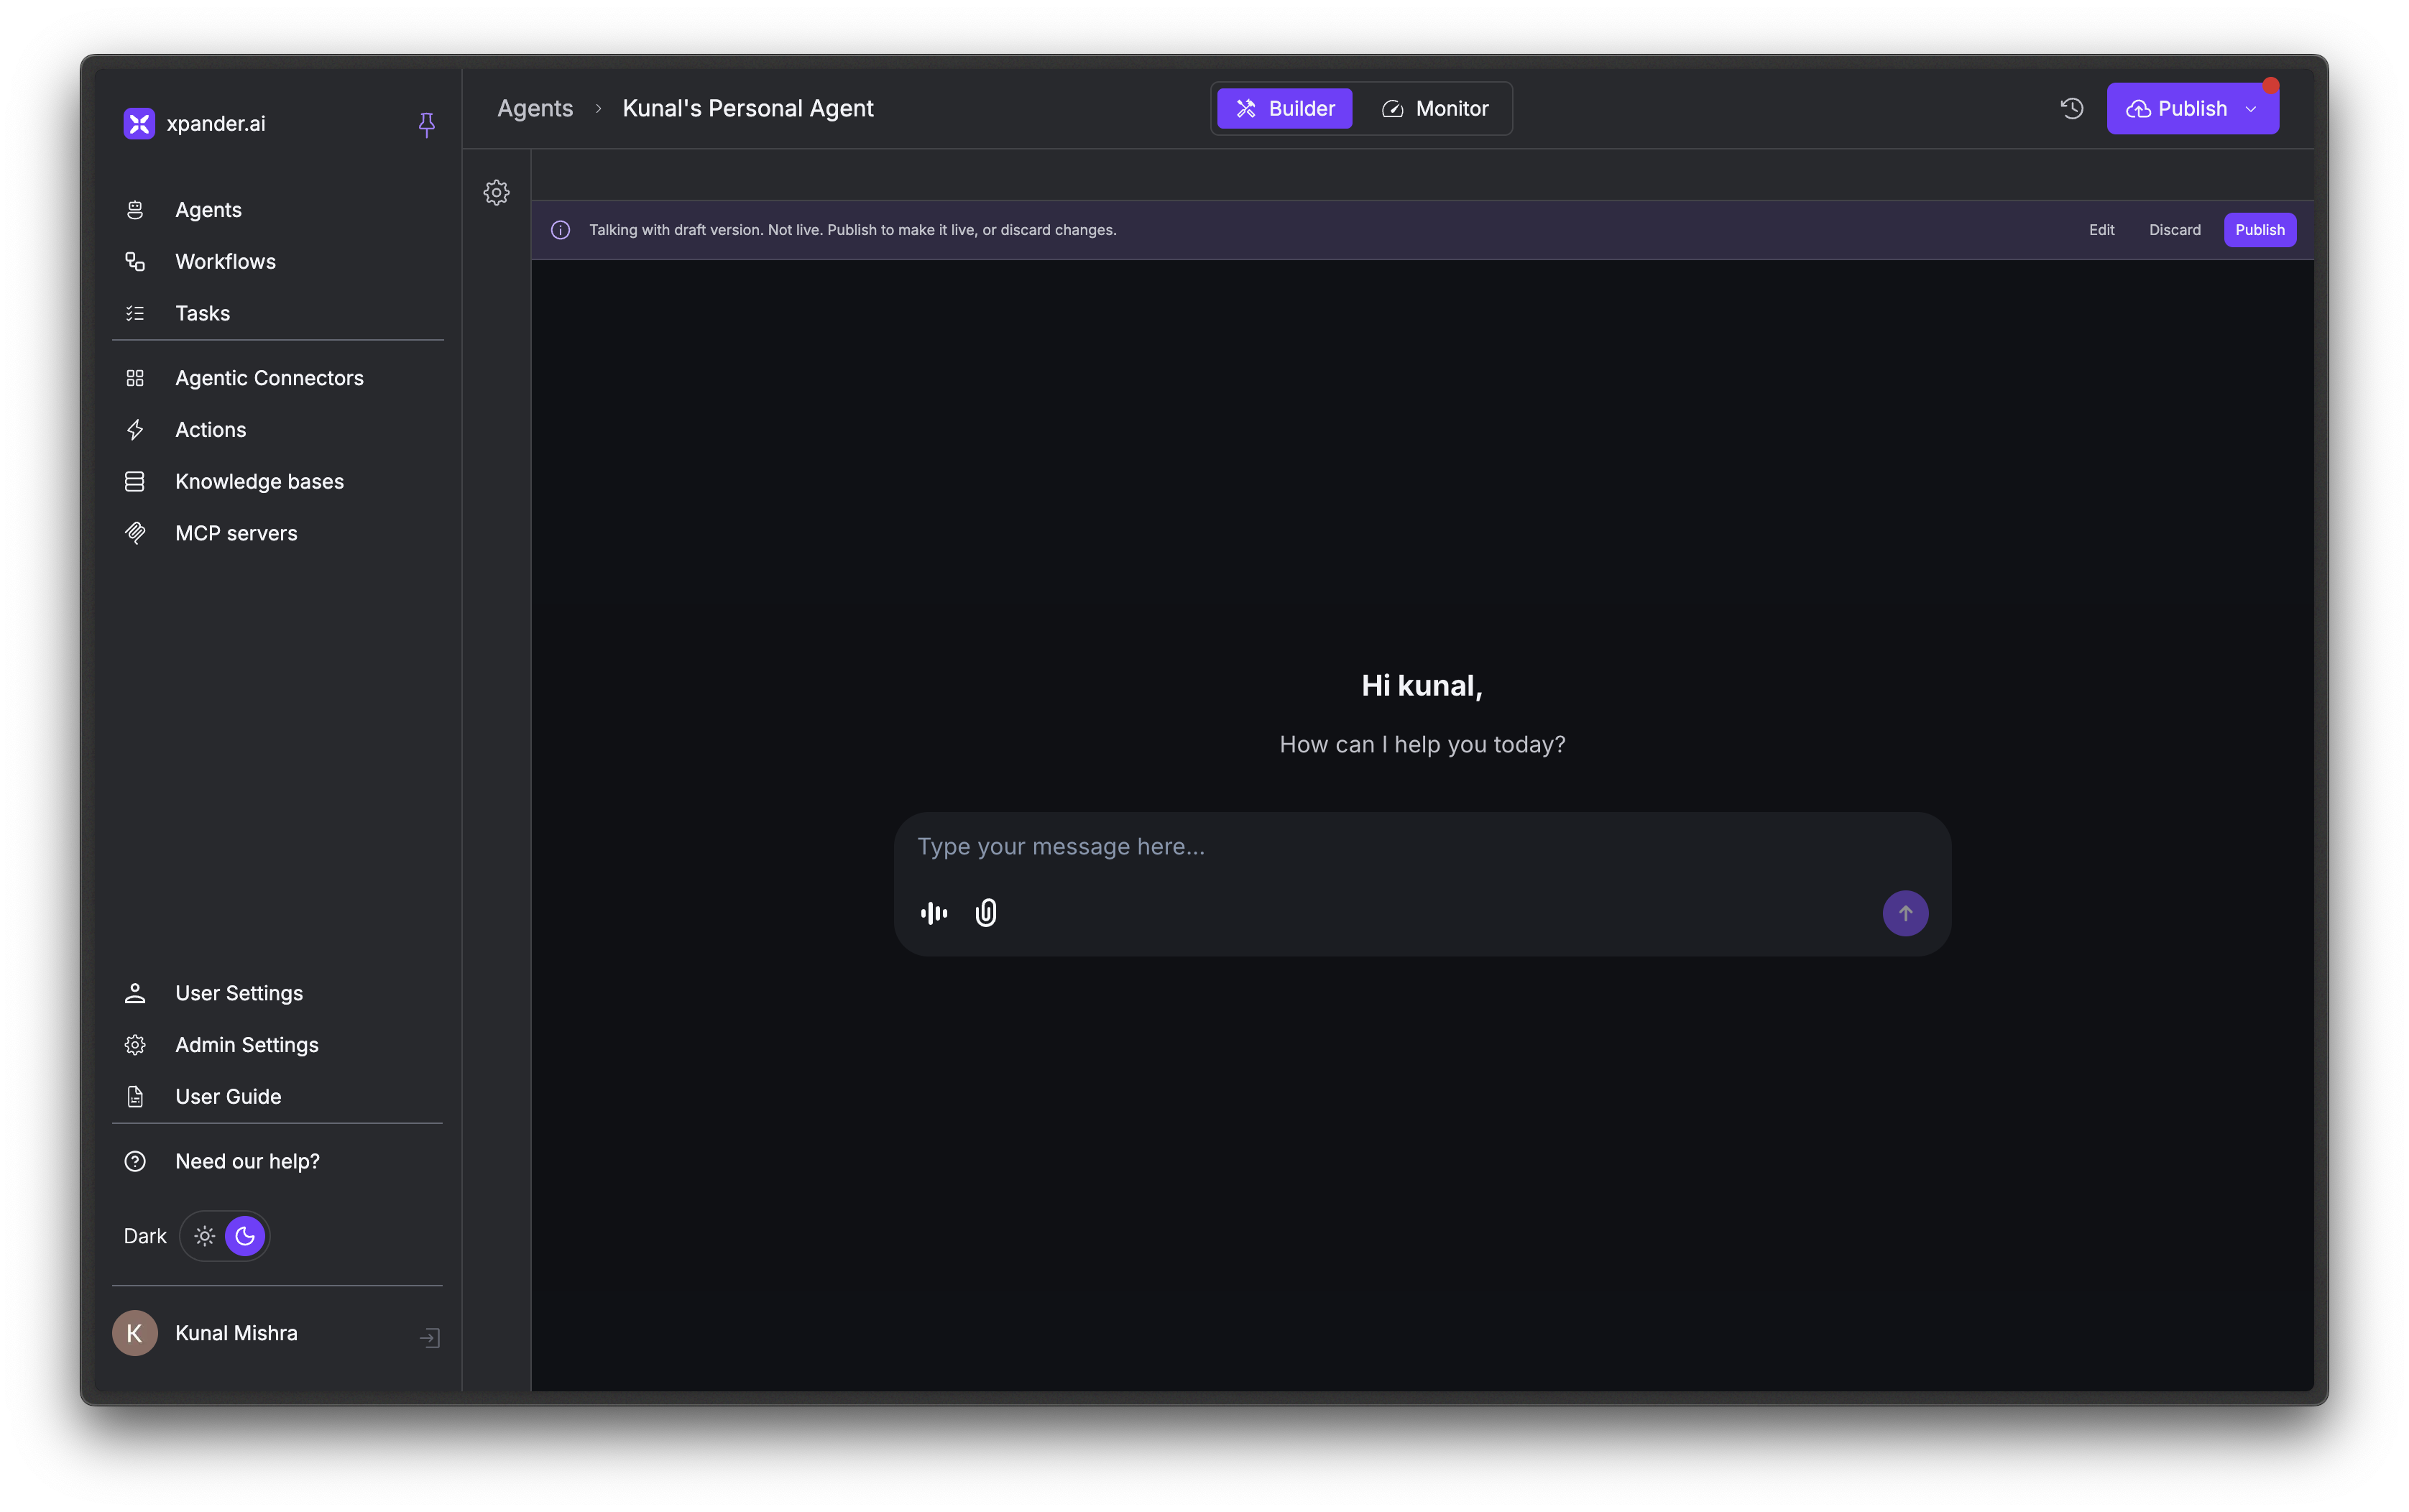Open Actions from the sidebar
2409x1512 pixels.
[210, 429]
